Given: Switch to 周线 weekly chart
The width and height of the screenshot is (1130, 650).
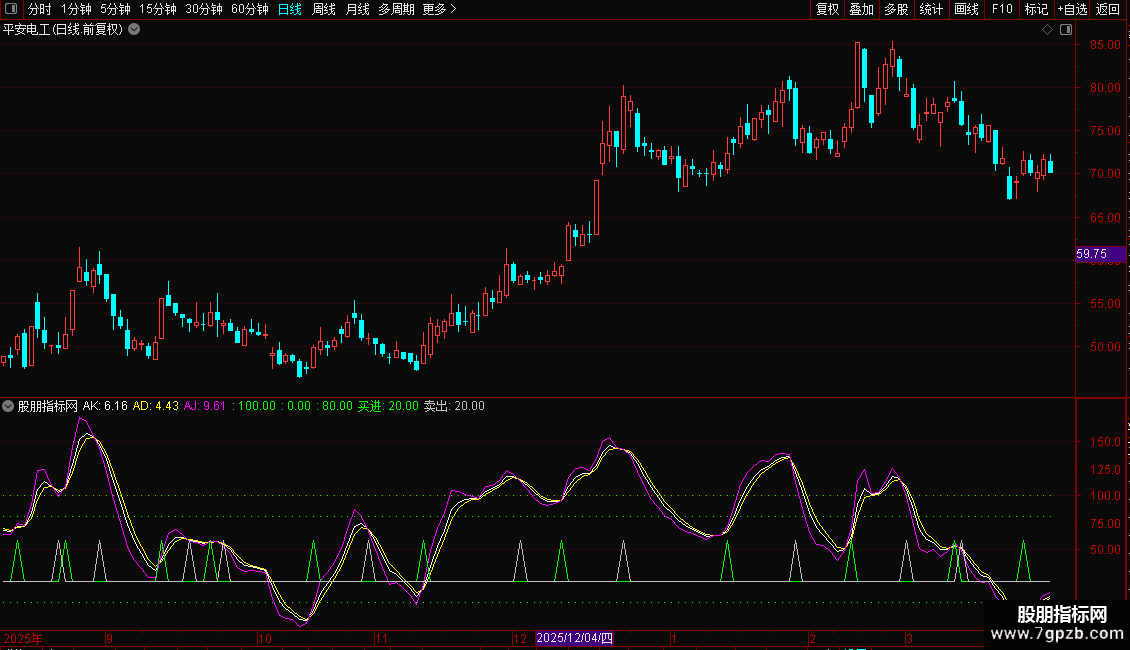Looking at the screenshot, I should coord(324,9).
